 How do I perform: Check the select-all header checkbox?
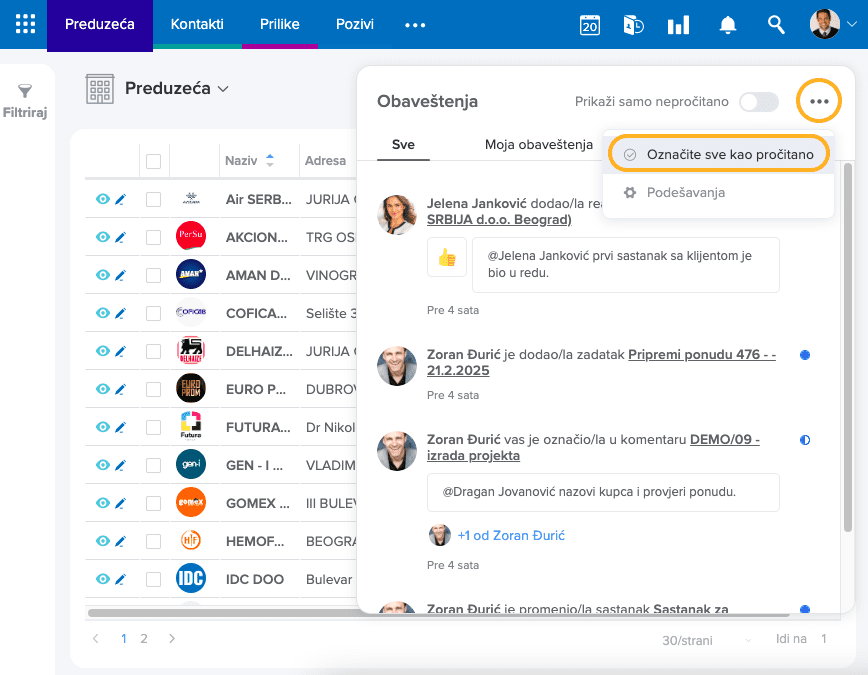coord(153,161)
